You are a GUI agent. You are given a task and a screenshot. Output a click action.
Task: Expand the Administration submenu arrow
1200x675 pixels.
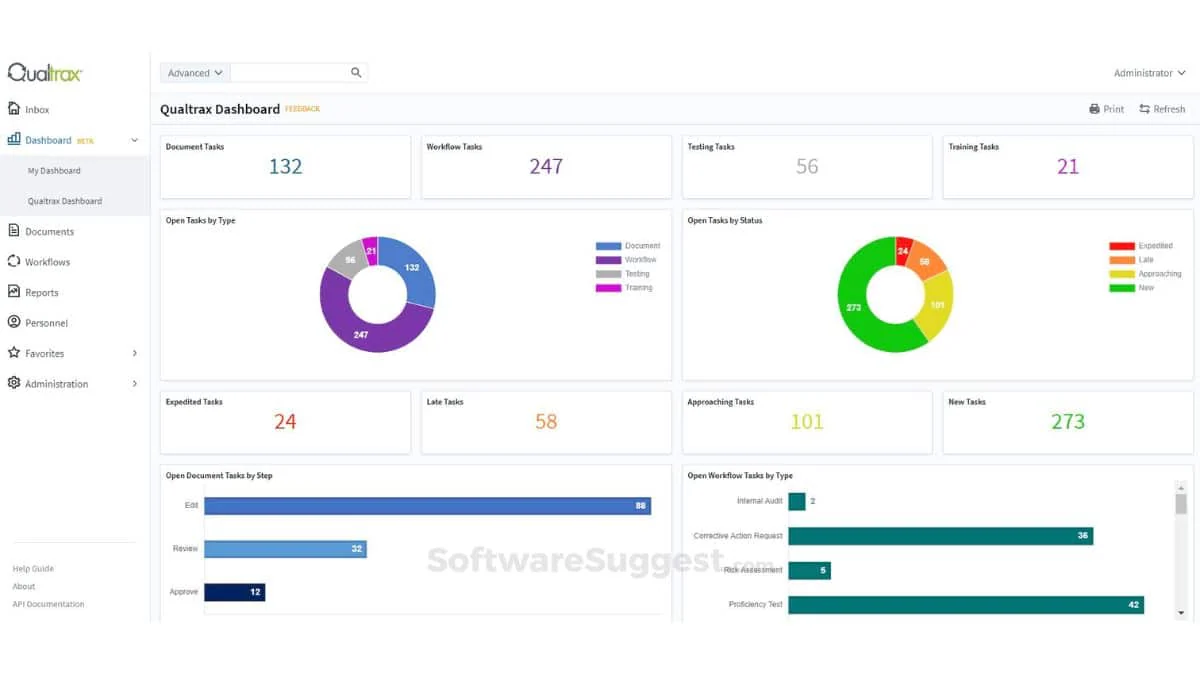(x=135, y=384)
